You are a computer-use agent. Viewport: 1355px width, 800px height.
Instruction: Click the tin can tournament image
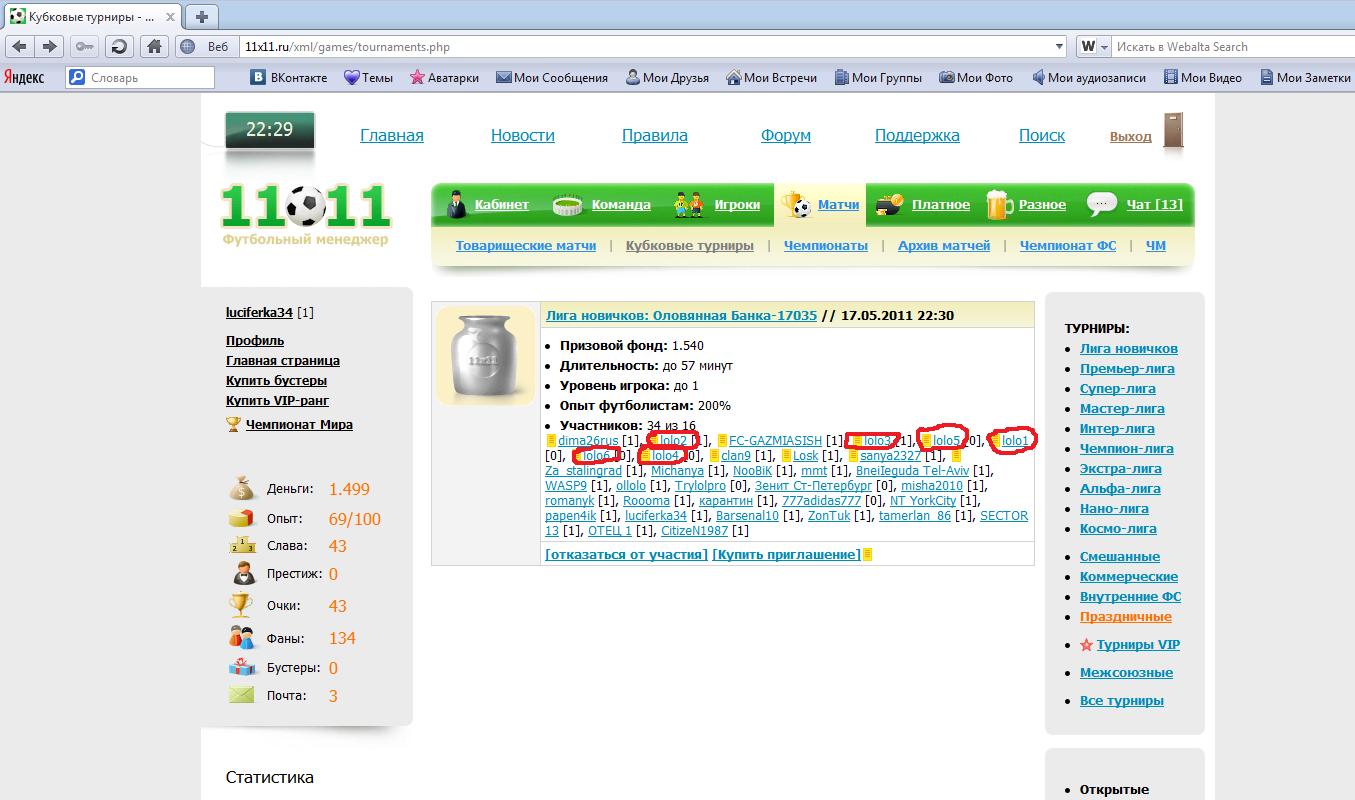click(486, 355)
